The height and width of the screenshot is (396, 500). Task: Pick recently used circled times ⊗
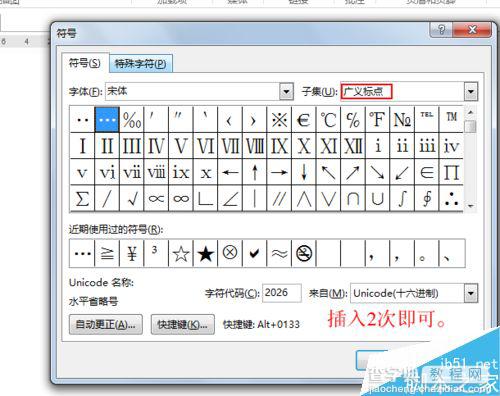230,253
